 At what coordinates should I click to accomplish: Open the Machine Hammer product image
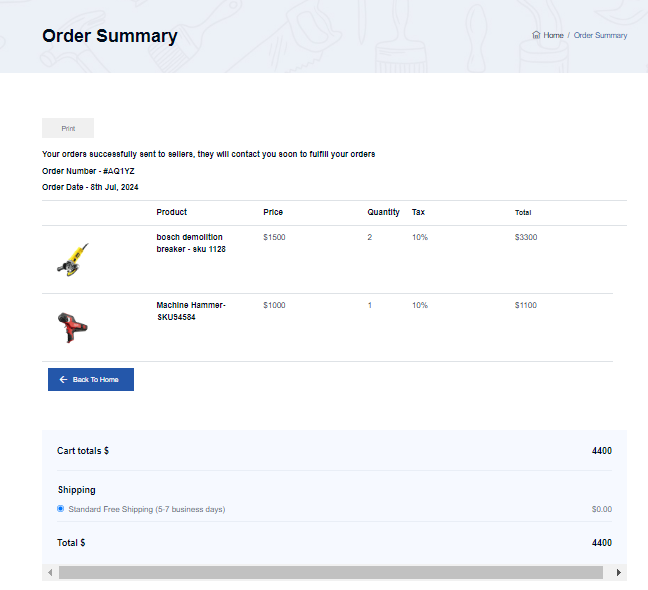tap(73, 327)
